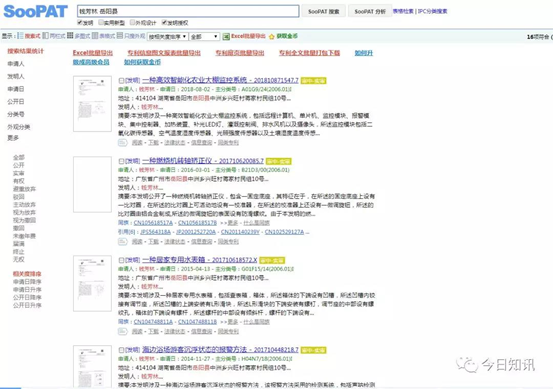Tick the 外观设计 checkbox

(x=132, y=23)
